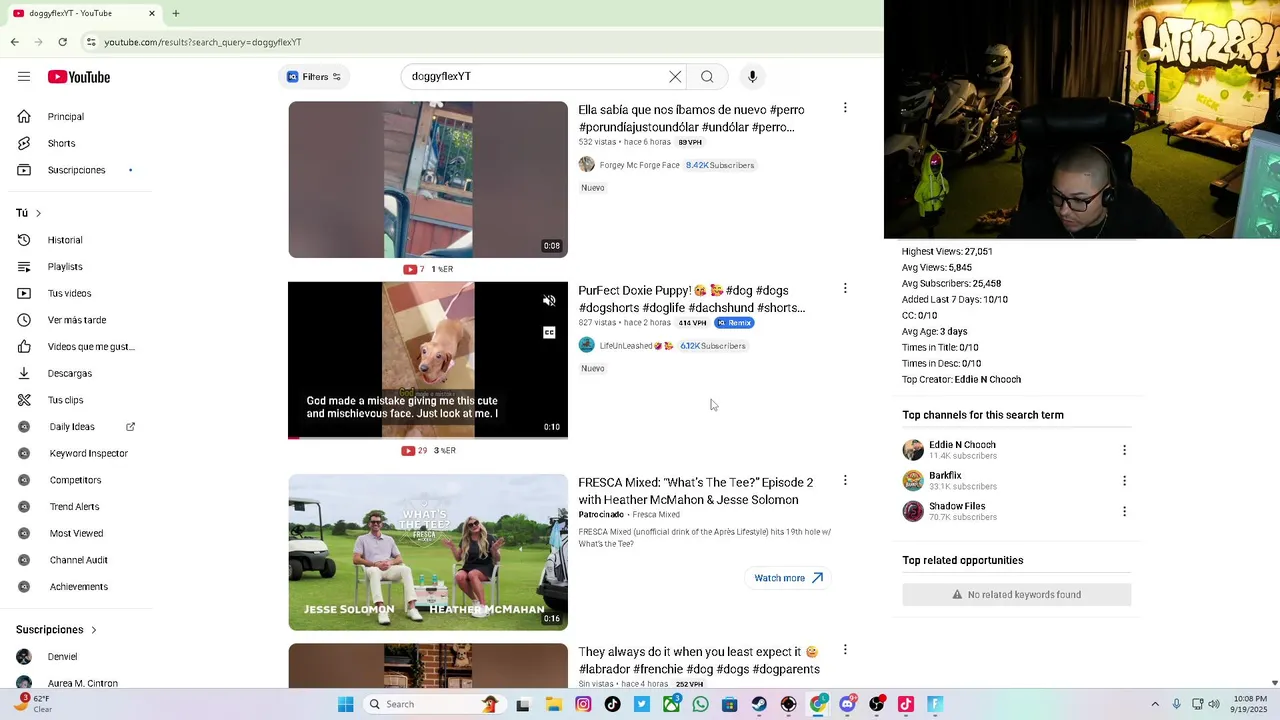
Task: Open WhatsApp from the taskbar
Action: (x=700, y=704)
